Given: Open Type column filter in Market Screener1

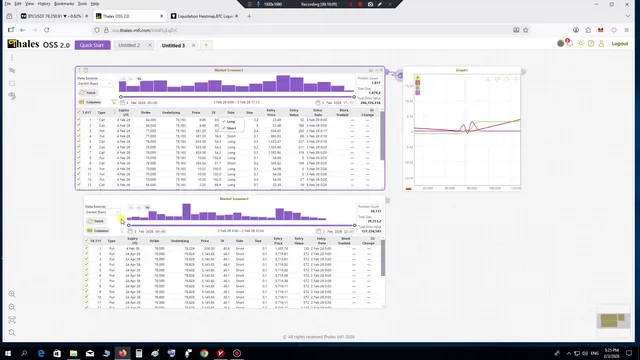Looking at the screenshot, I should click(114, 113).
